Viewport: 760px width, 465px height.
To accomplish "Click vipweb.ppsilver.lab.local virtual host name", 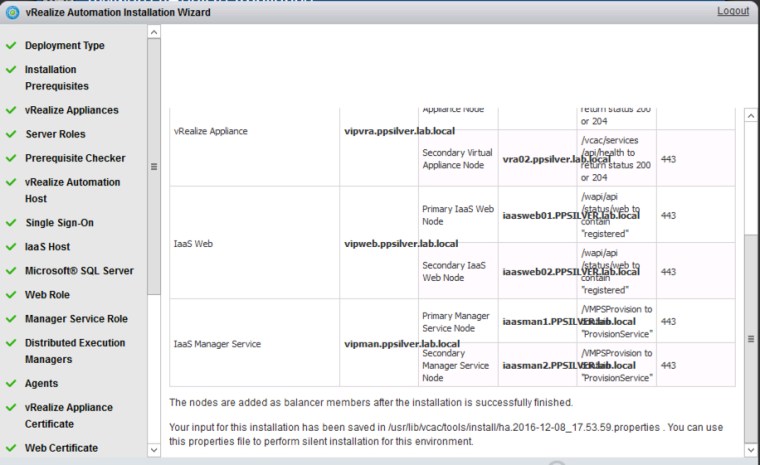I will 401,244.
